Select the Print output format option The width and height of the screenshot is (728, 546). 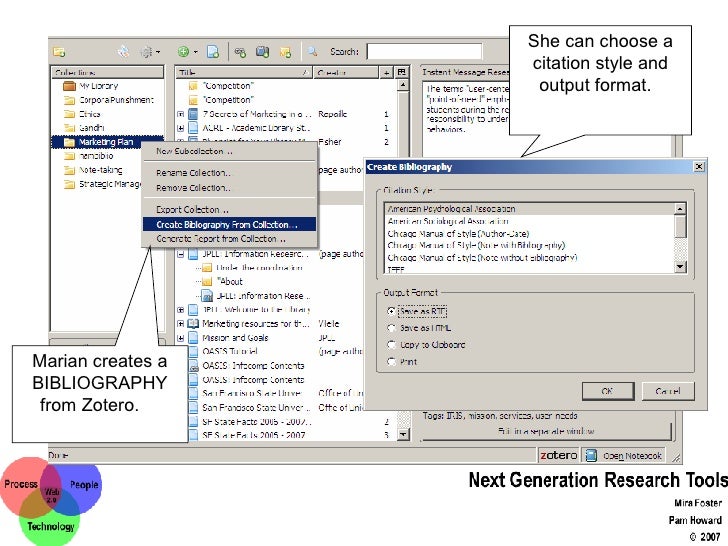391,362
